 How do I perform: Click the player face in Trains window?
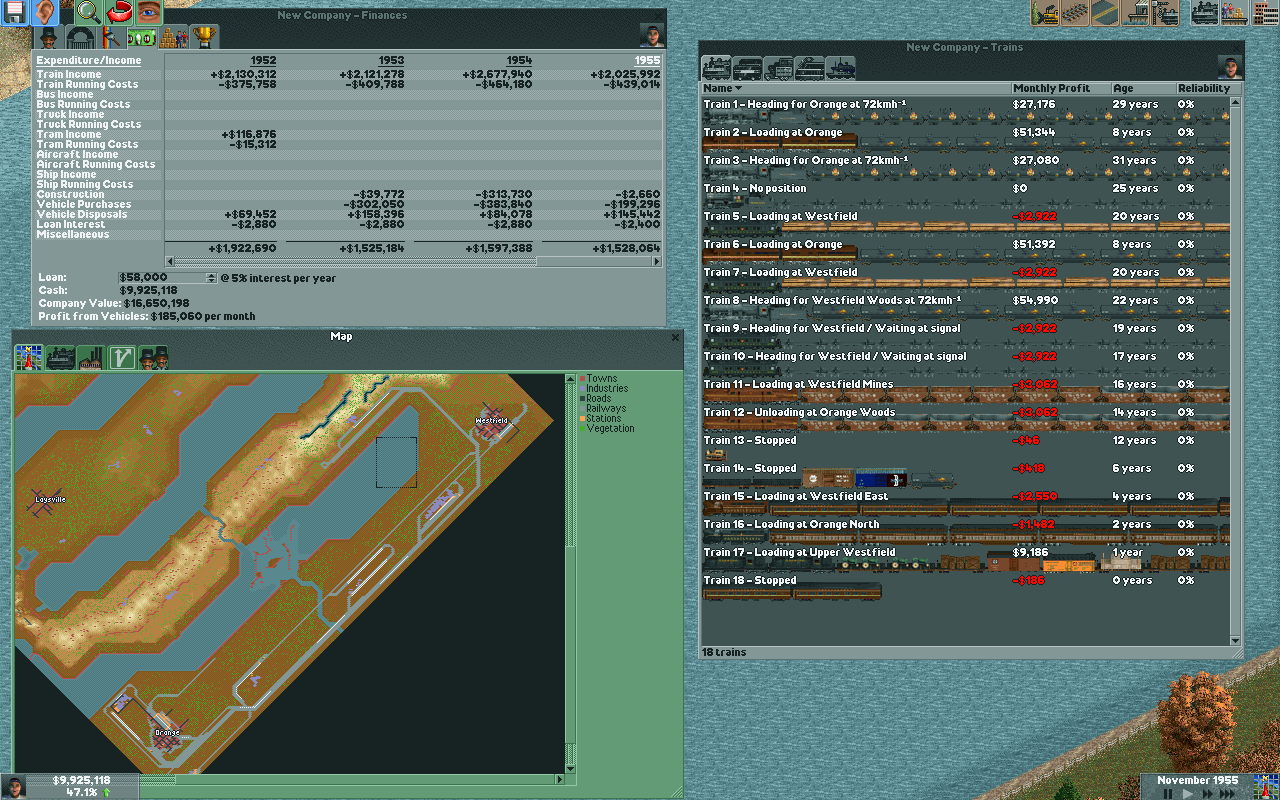[1230, 68]
